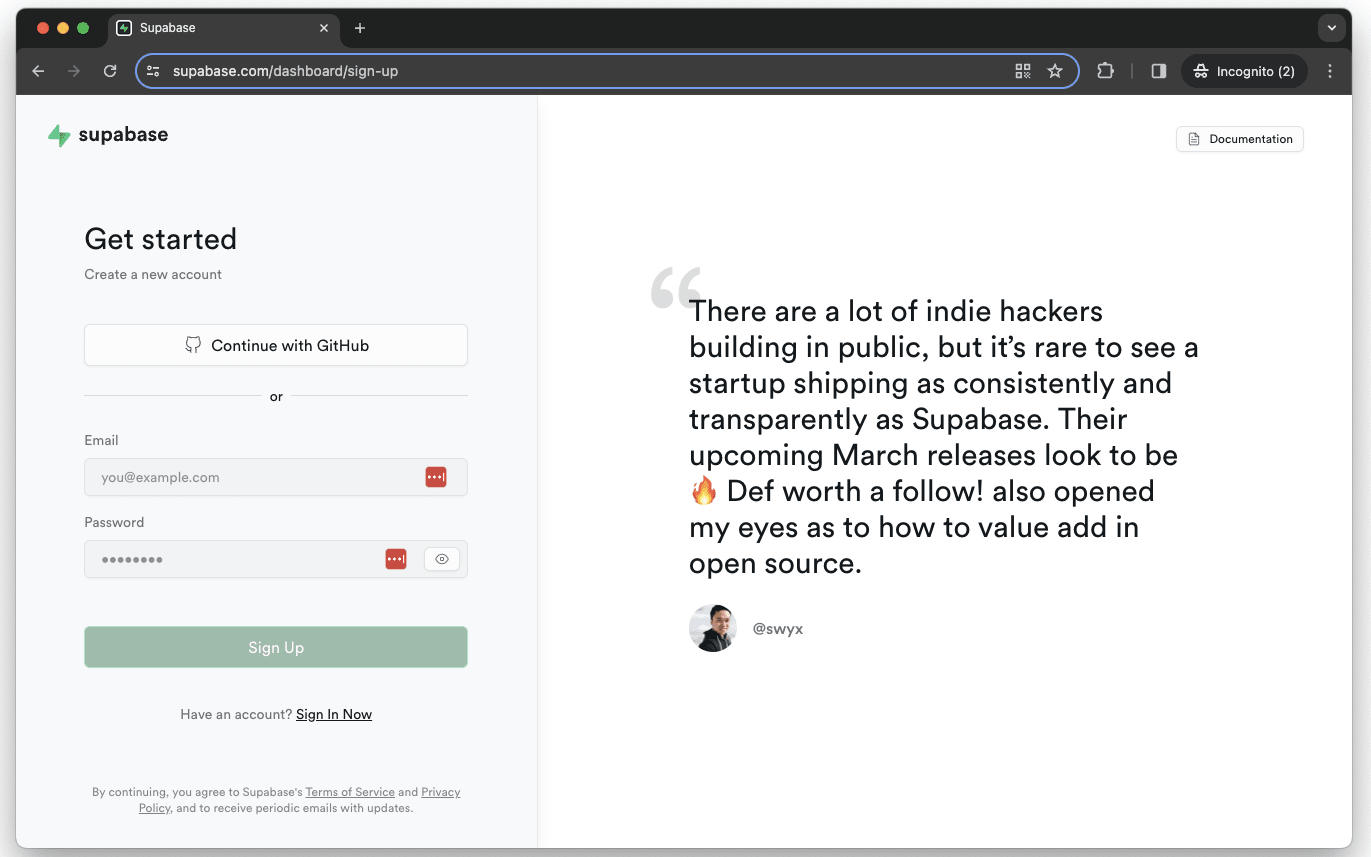Click the @swyx handle text
Screen dimensions: 1371x857
coord(778,629)
